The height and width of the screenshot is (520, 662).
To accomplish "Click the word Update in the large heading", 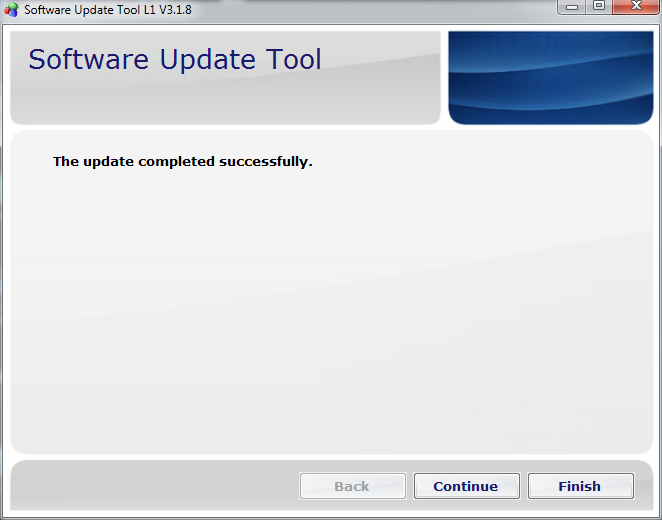I will pyautogui.click(x=194, y=60).
